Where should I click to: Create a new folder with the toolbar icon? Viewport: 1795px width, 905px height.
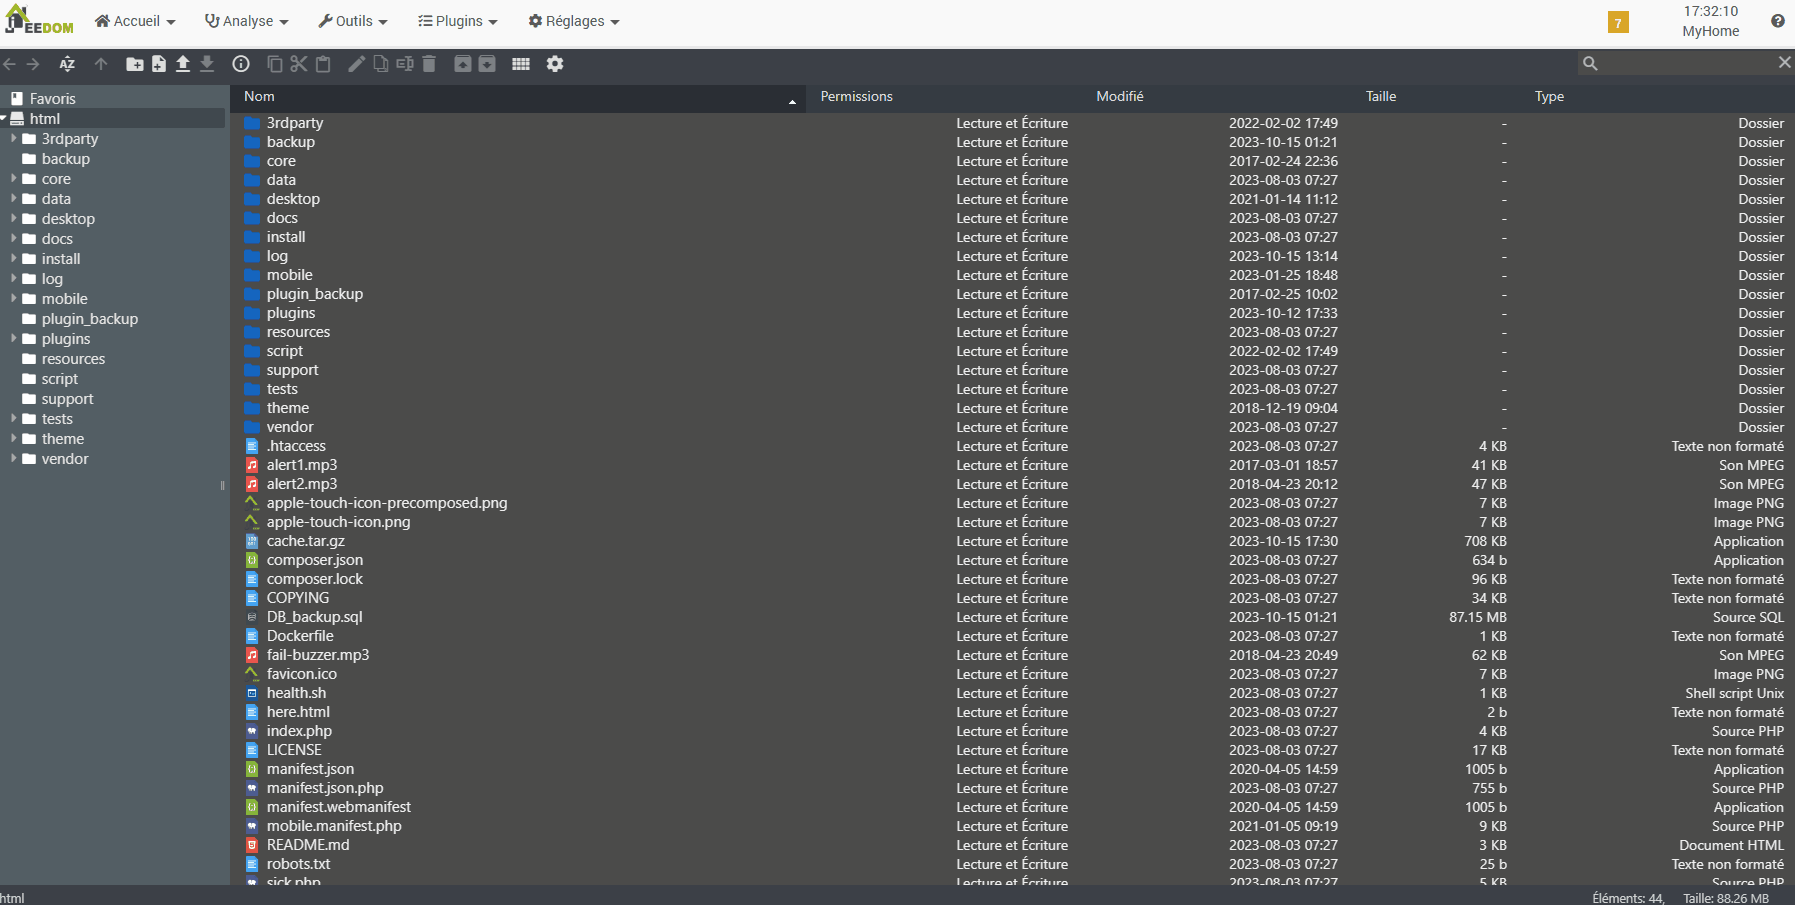click(x=135, y=64)
